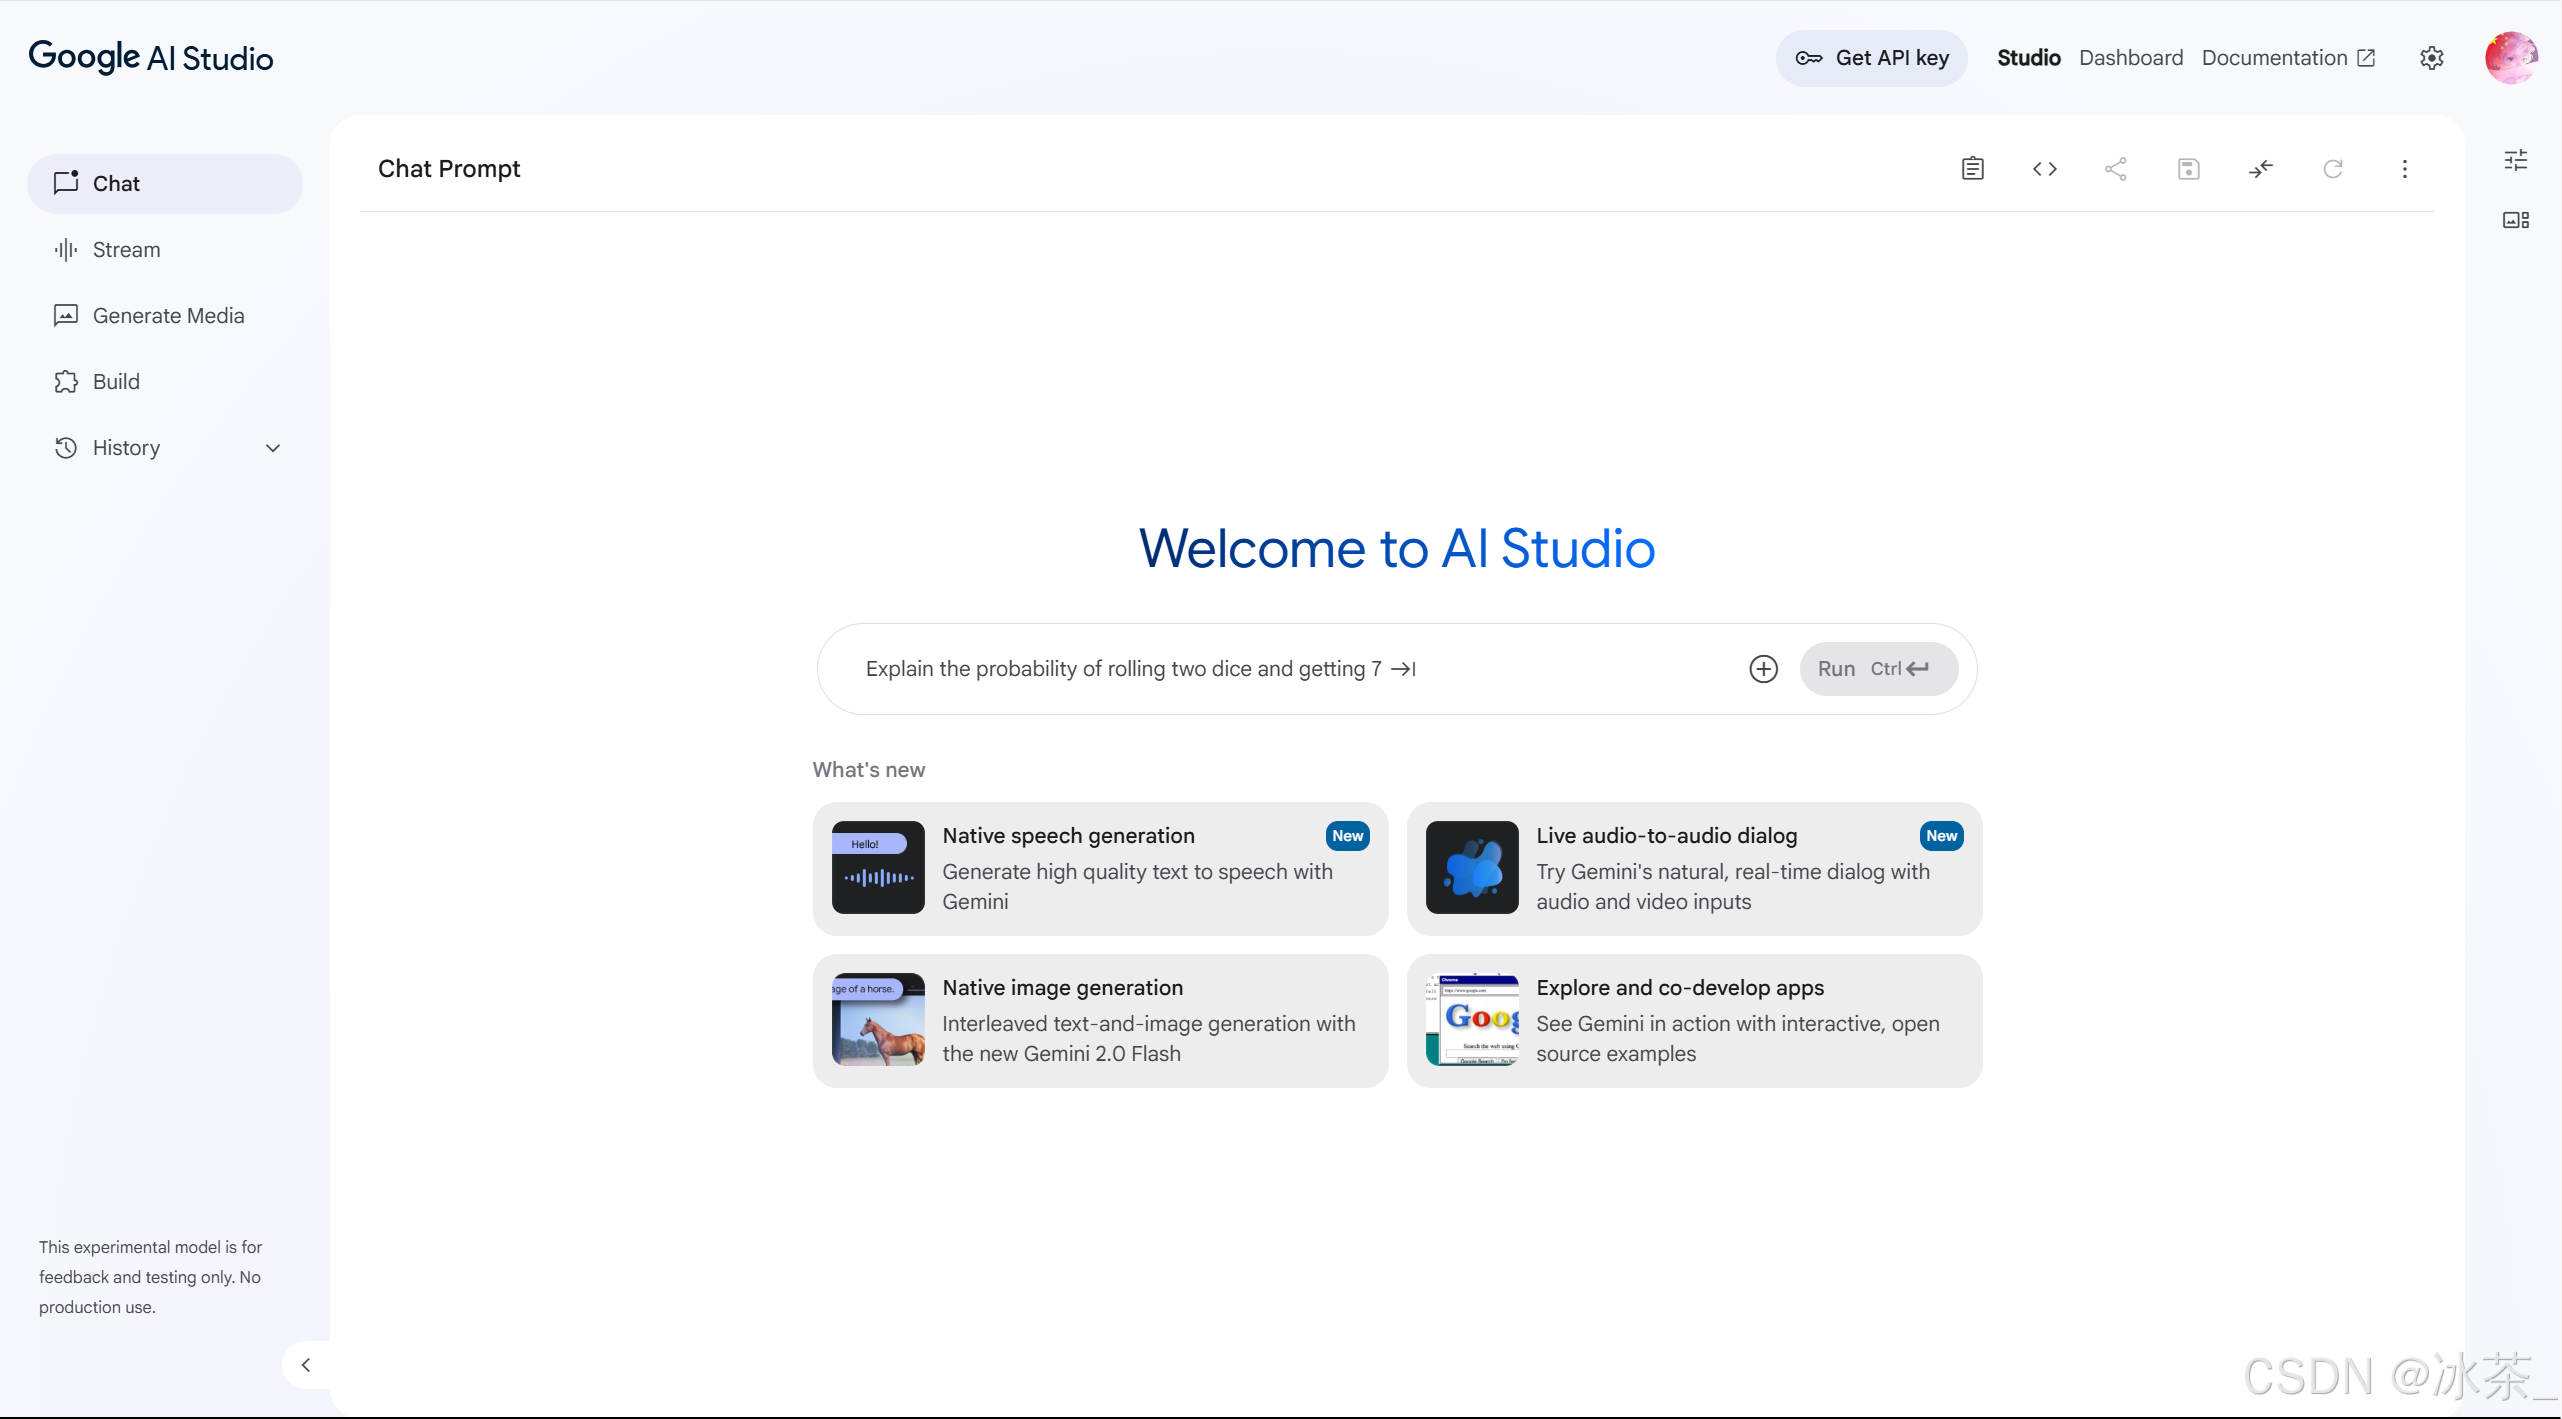Open the Native image generation card
This screenshot has height=1419, width=2562.
click(x=1100, y=1020)
